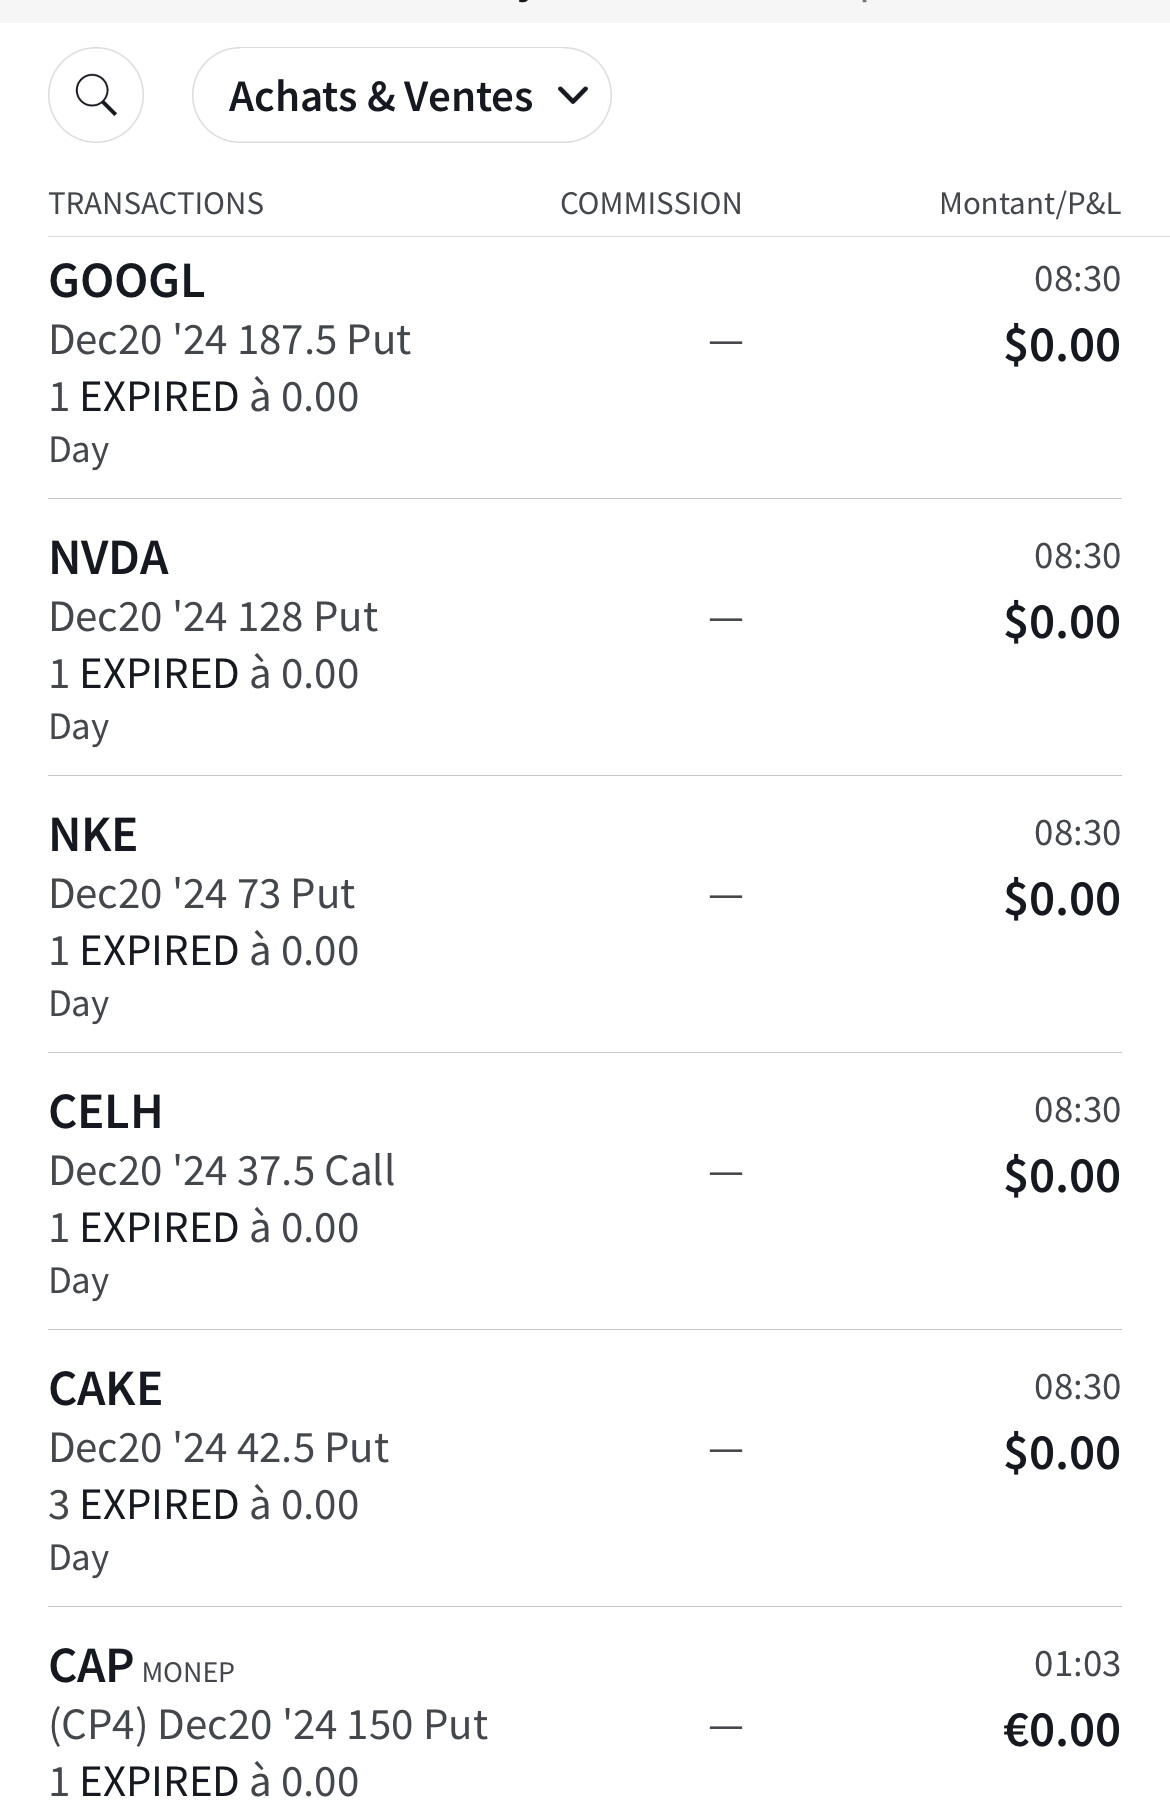Tap CELH Dec20 '24 37.5 Call line
Viewport: 1170px width, 1817px height.
[x=222, y=1172]
